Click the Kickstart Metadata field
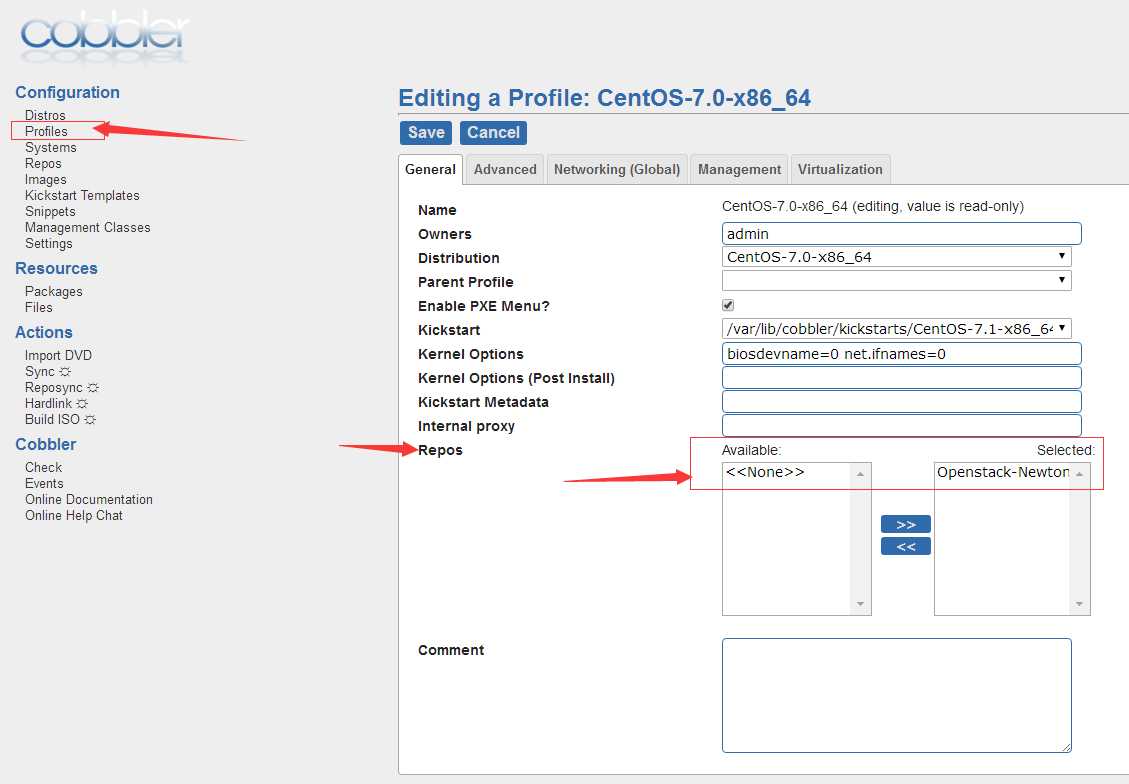 (901, 401)
